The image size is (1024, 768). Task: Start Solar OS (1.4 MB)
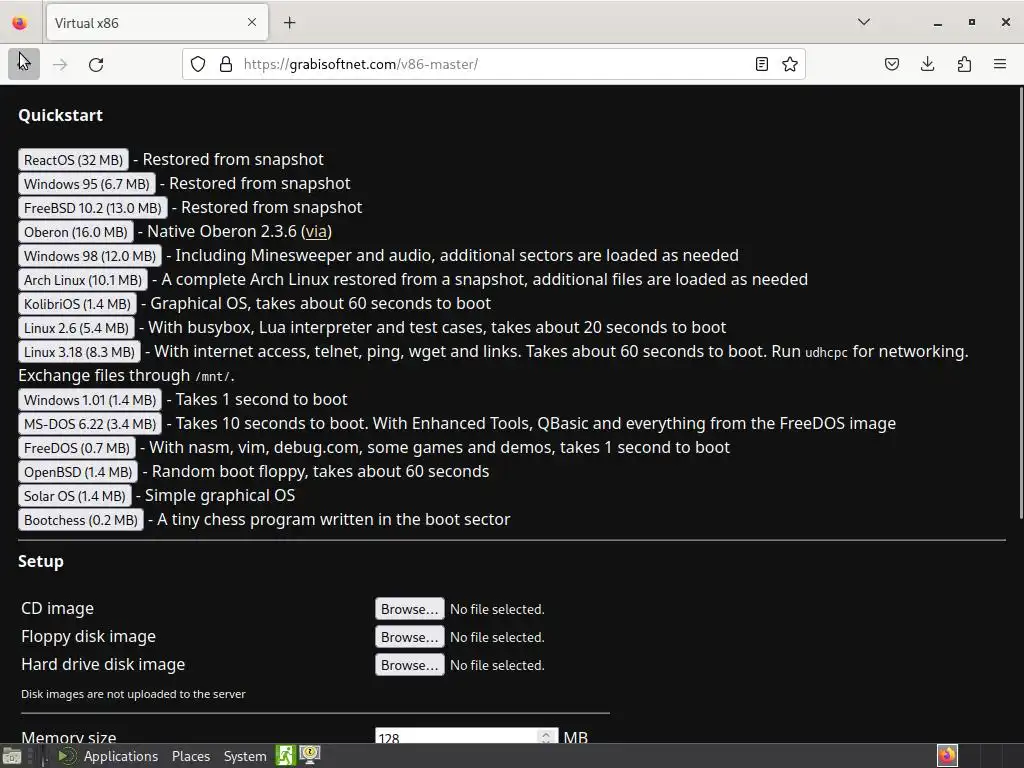coord(74,497)
